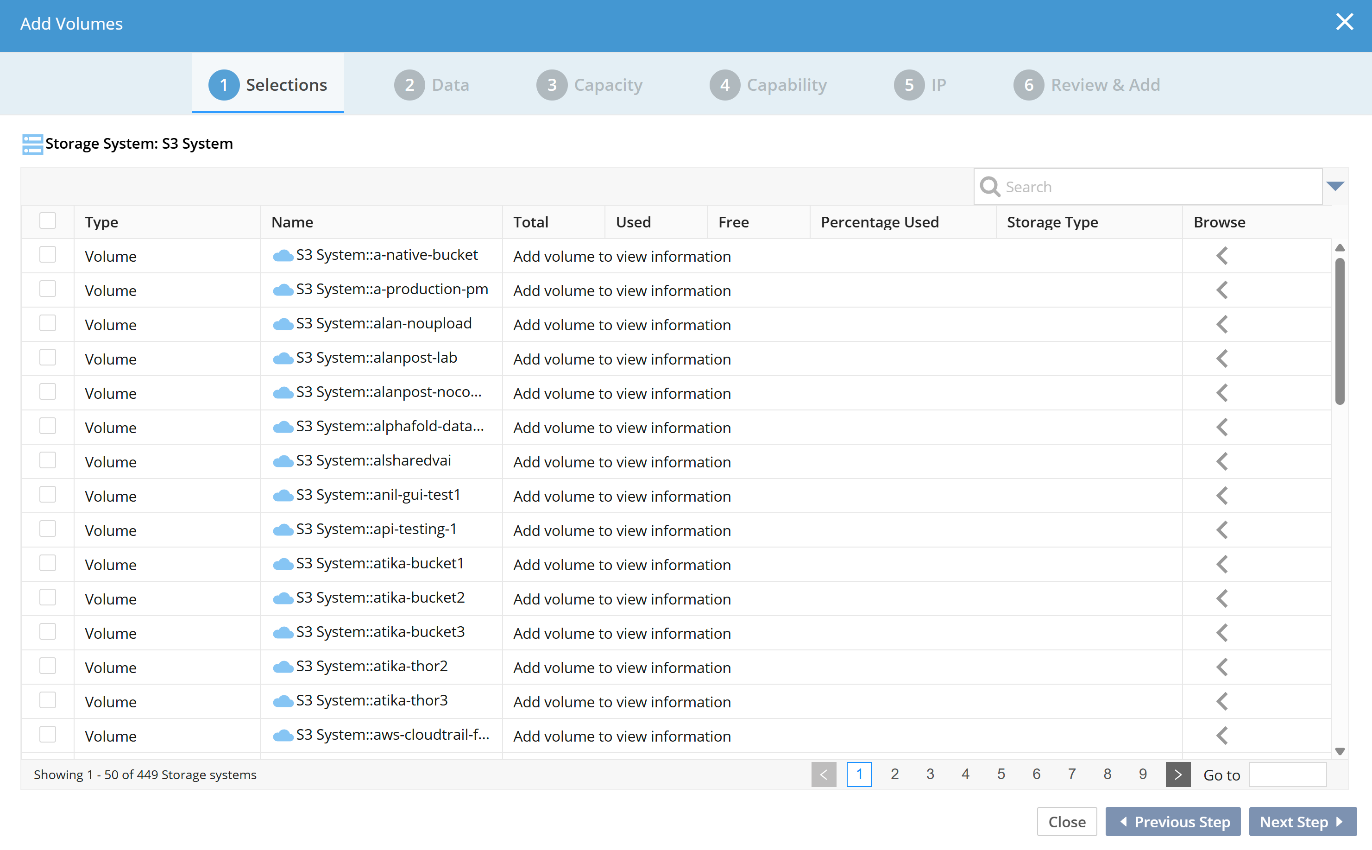Select the alanpost-lab checkbox
1372x850 pixels.
(47, 357)
